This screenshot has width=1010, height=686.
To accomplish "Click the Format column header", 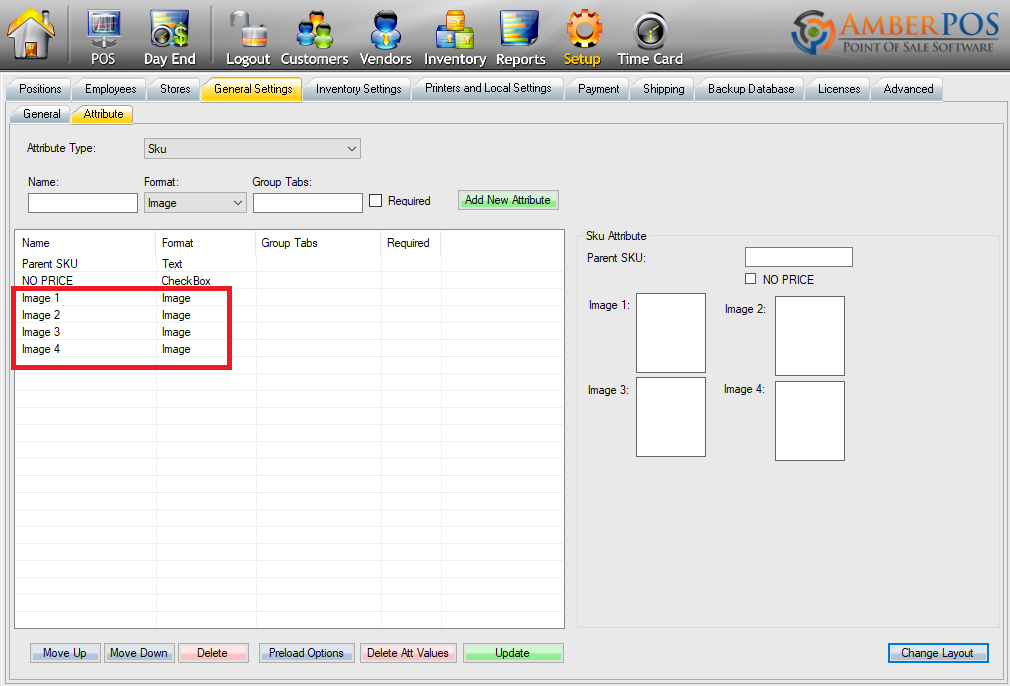I will [206, 243].
